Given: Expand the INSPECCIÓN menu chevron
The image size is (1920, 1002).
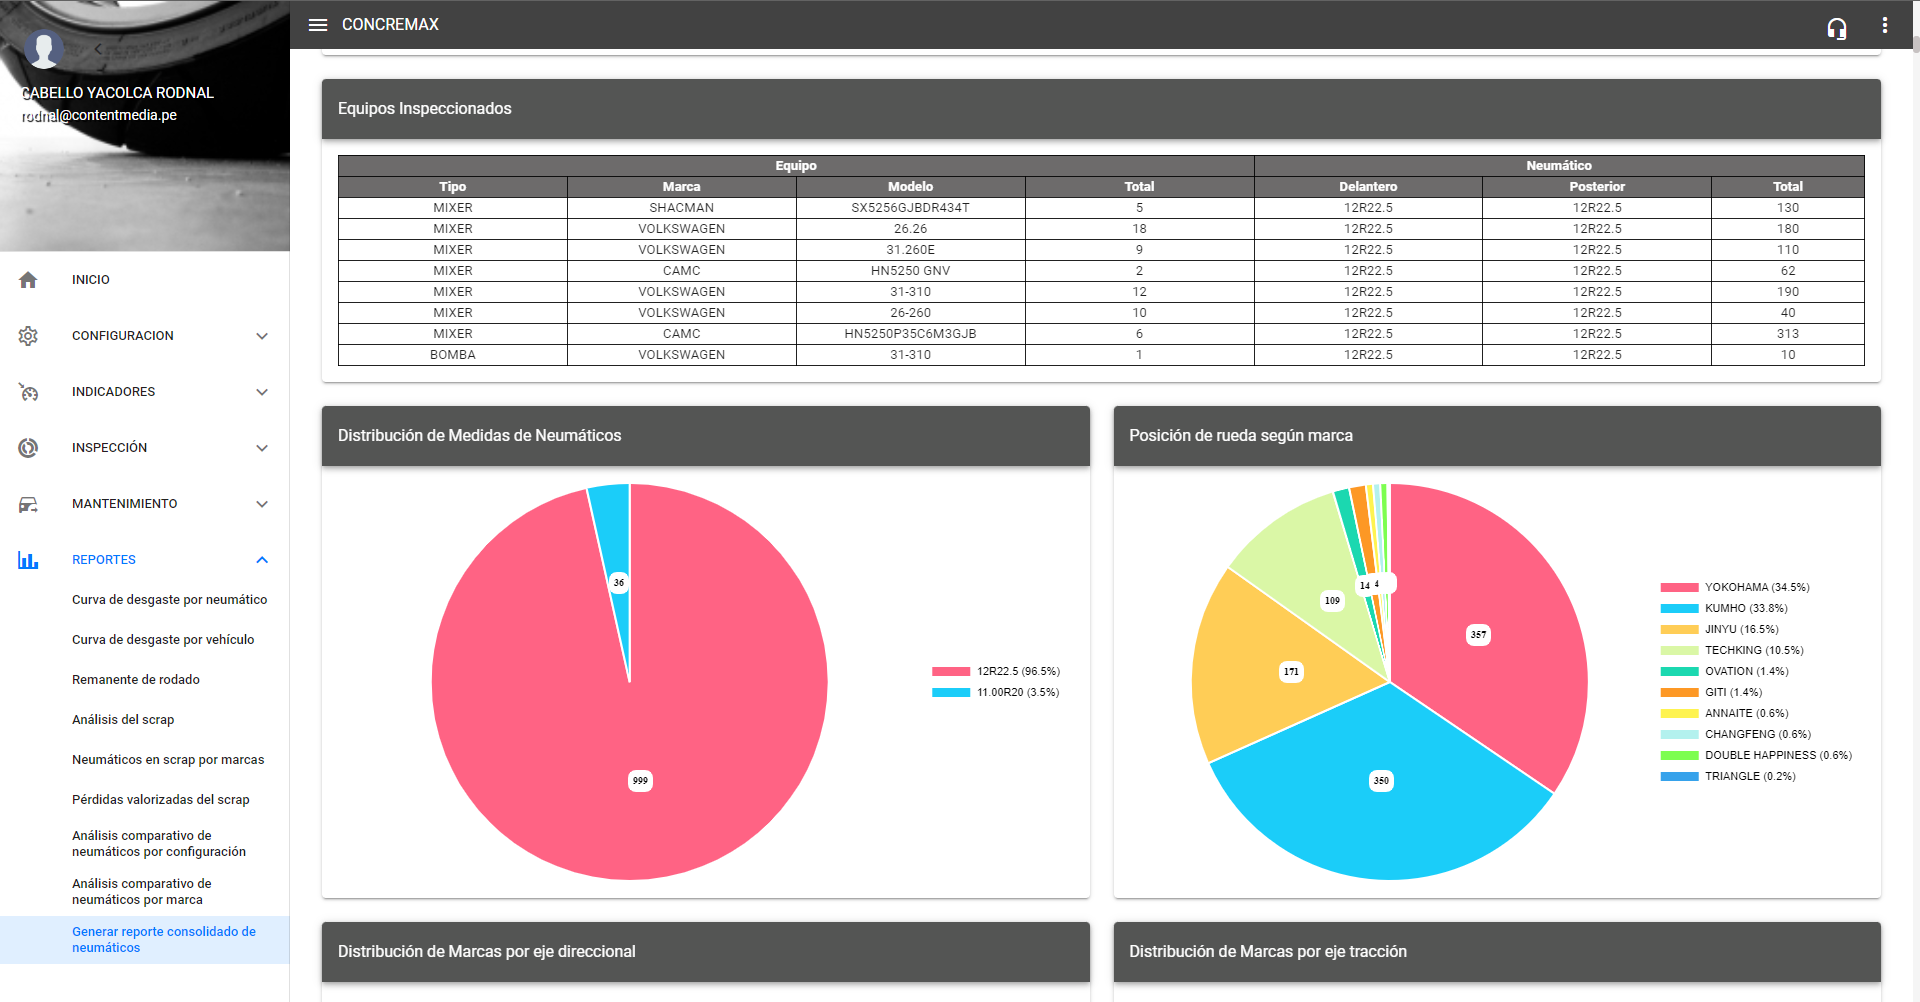Looking at the screenshot, I should [x=262, y=448].
